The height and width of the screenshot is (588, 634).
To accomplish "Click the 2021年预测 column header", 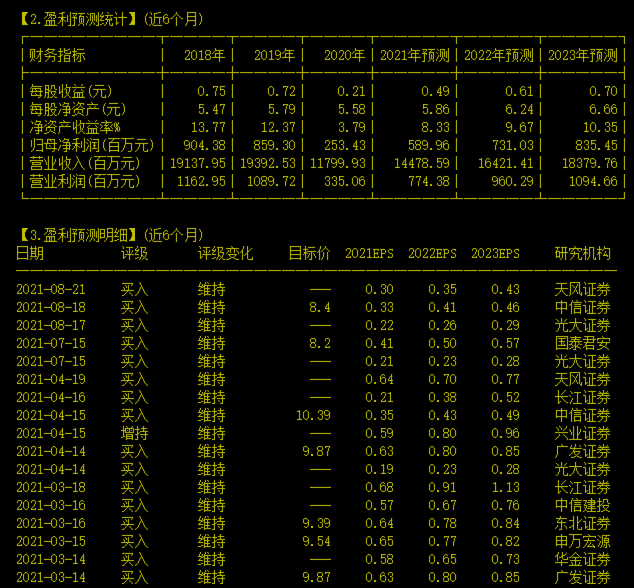I will tap(415, 55).
